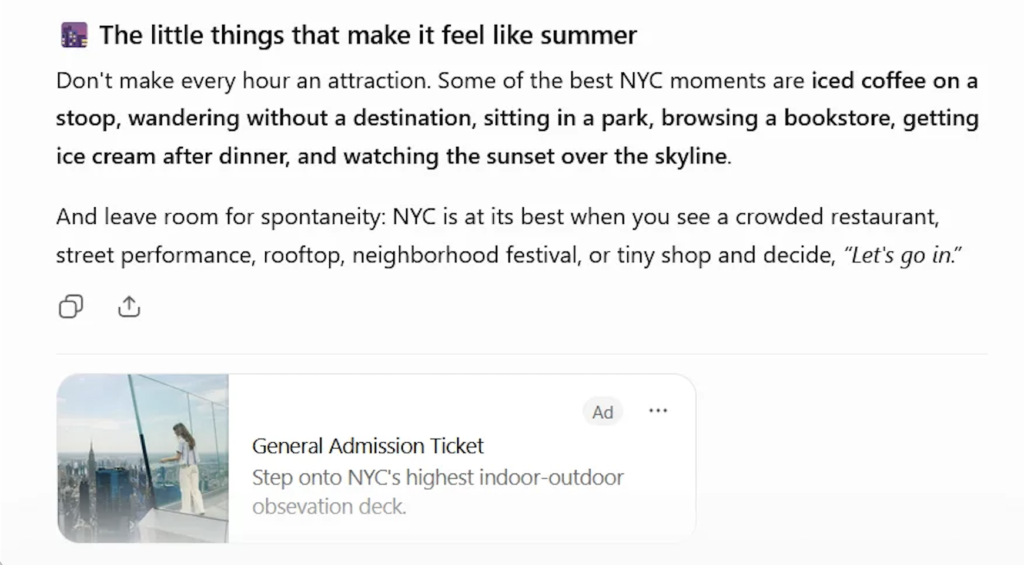Click the italic quote 'Let's go in.'
The image size is (1024, 565).
903,255
